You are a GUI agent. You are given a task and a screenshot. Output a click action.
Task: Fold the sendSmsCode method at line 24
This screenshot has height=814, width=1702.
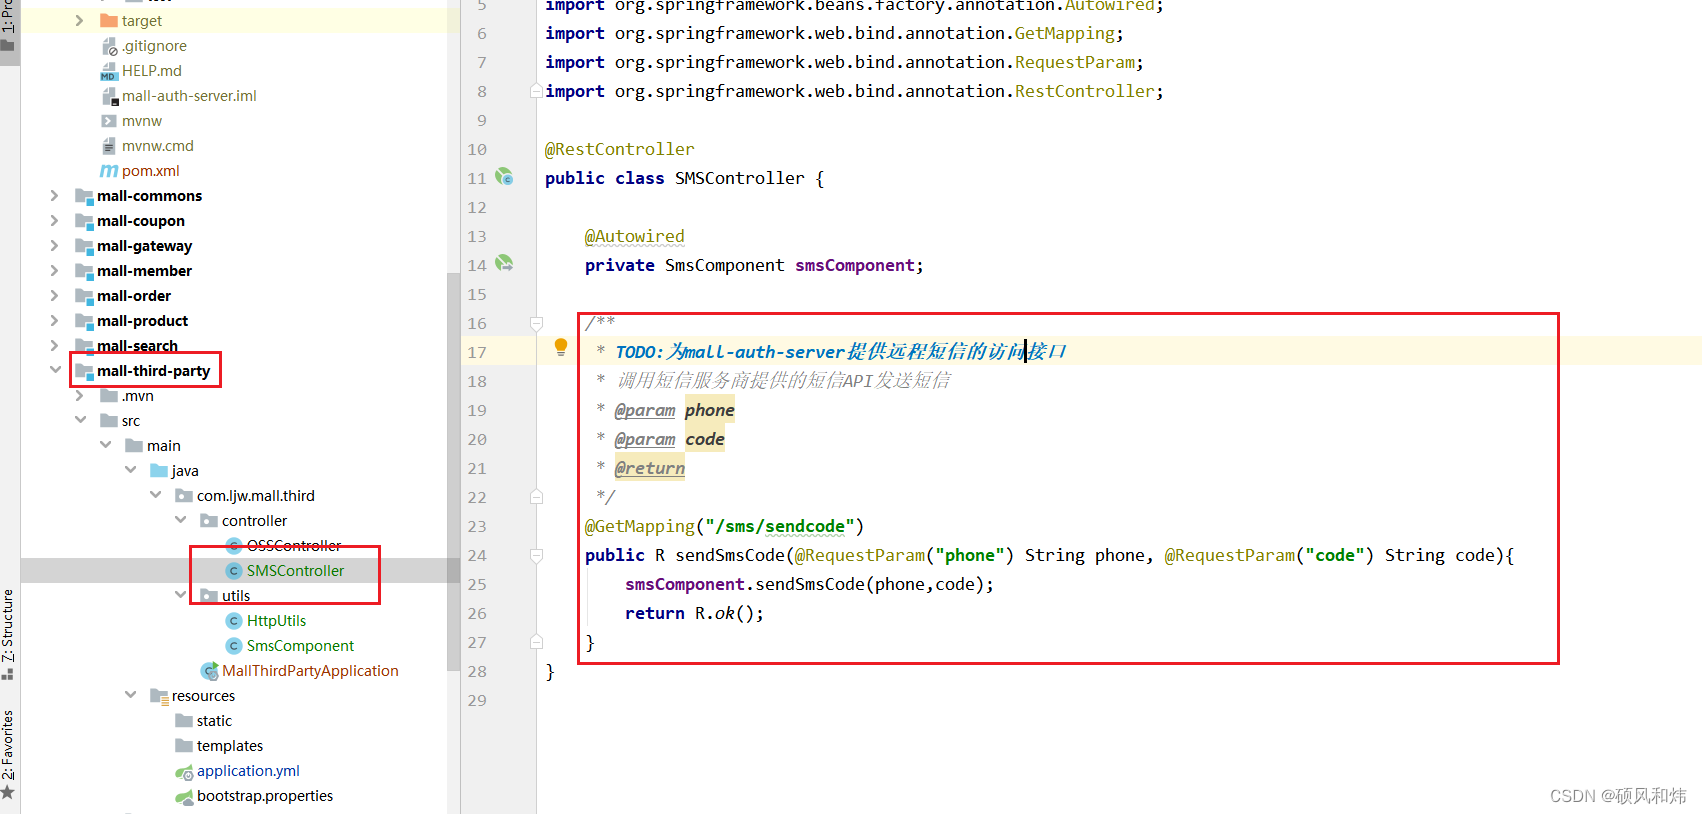[x=536, y=555]
